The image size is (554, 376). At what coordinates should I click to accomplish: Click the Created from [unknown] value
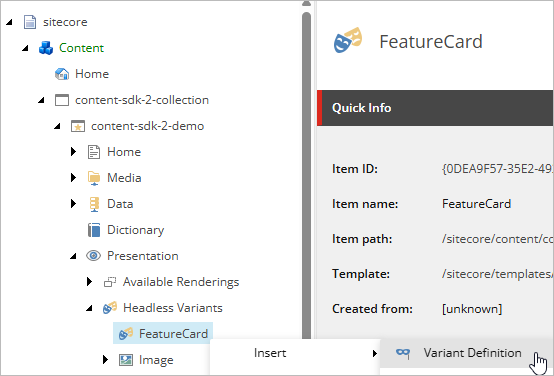(x=472, y=309)
